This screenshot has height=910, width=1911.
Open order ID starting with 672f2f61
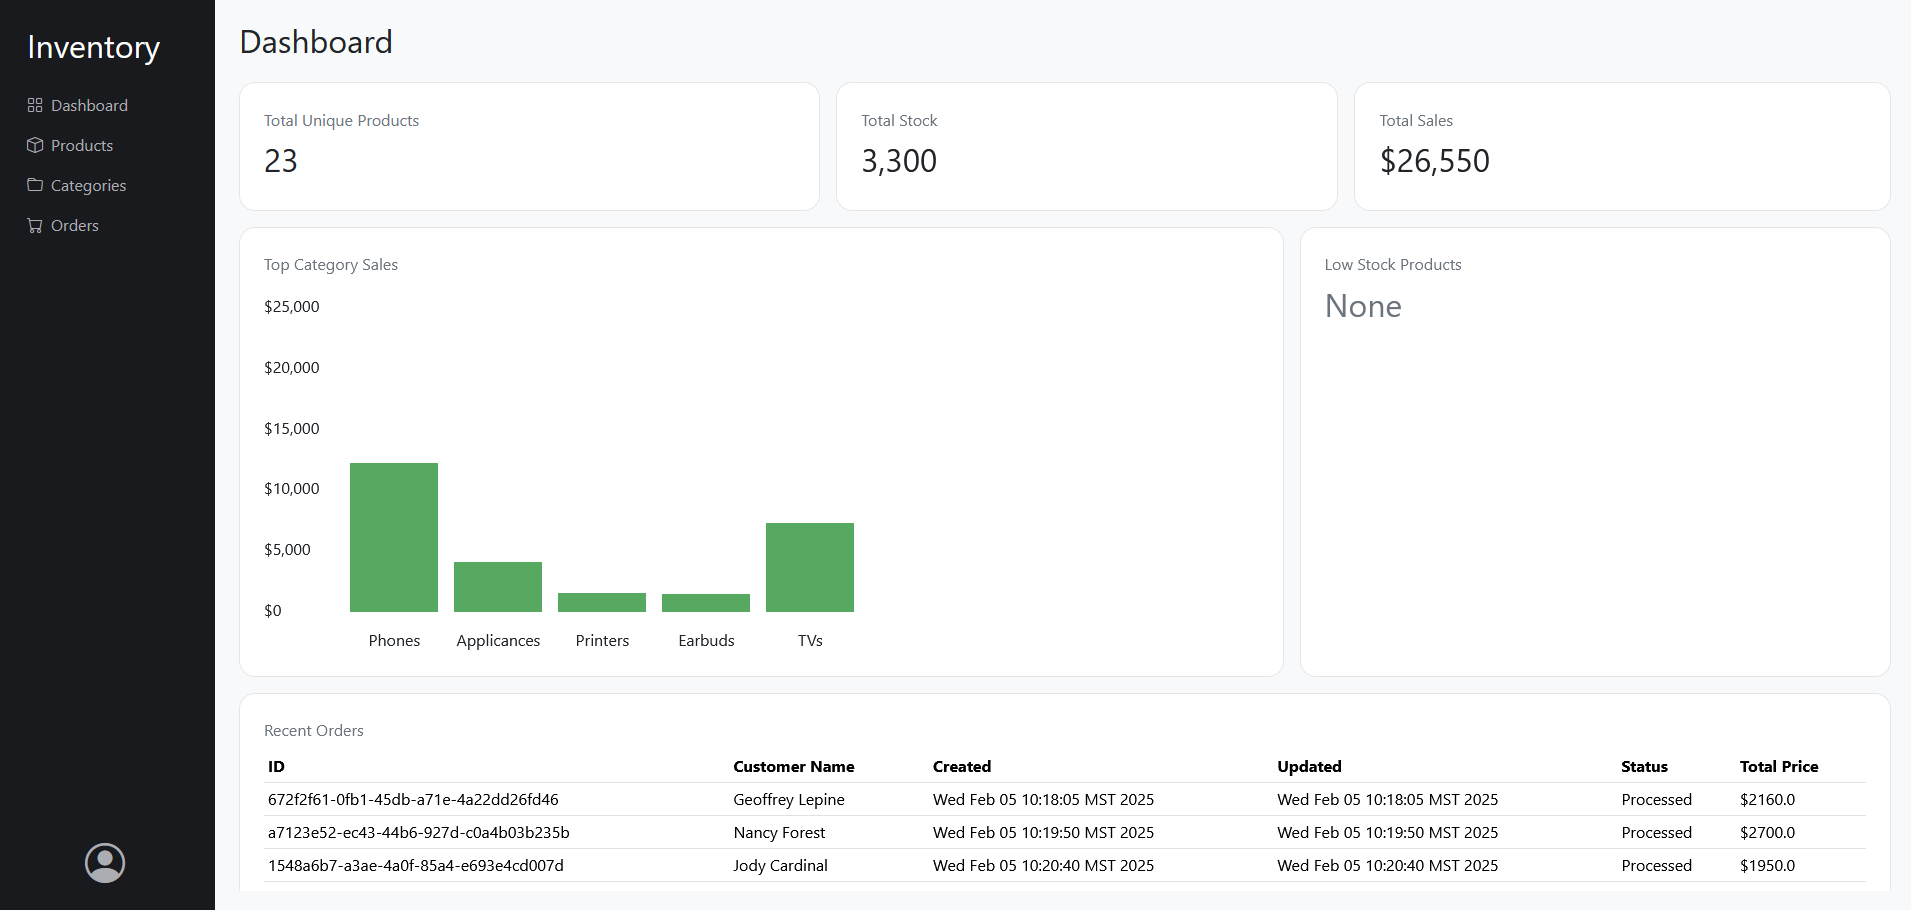(413, 799)
